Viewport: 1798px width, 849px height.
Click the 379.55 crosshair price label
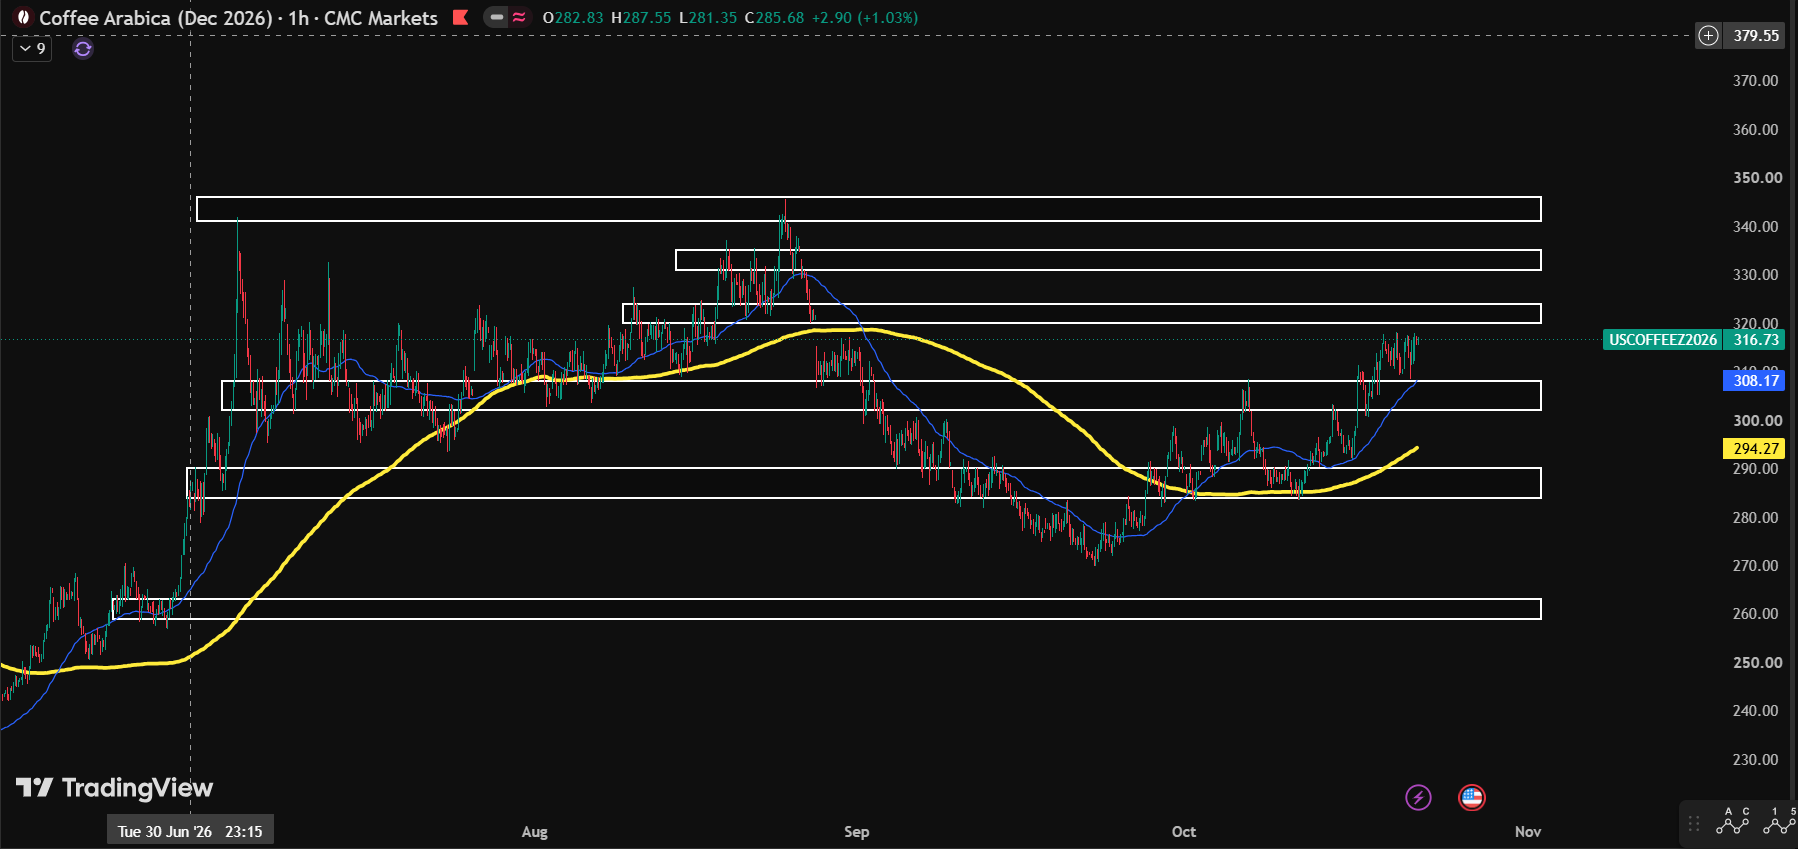pos(1756,36)
